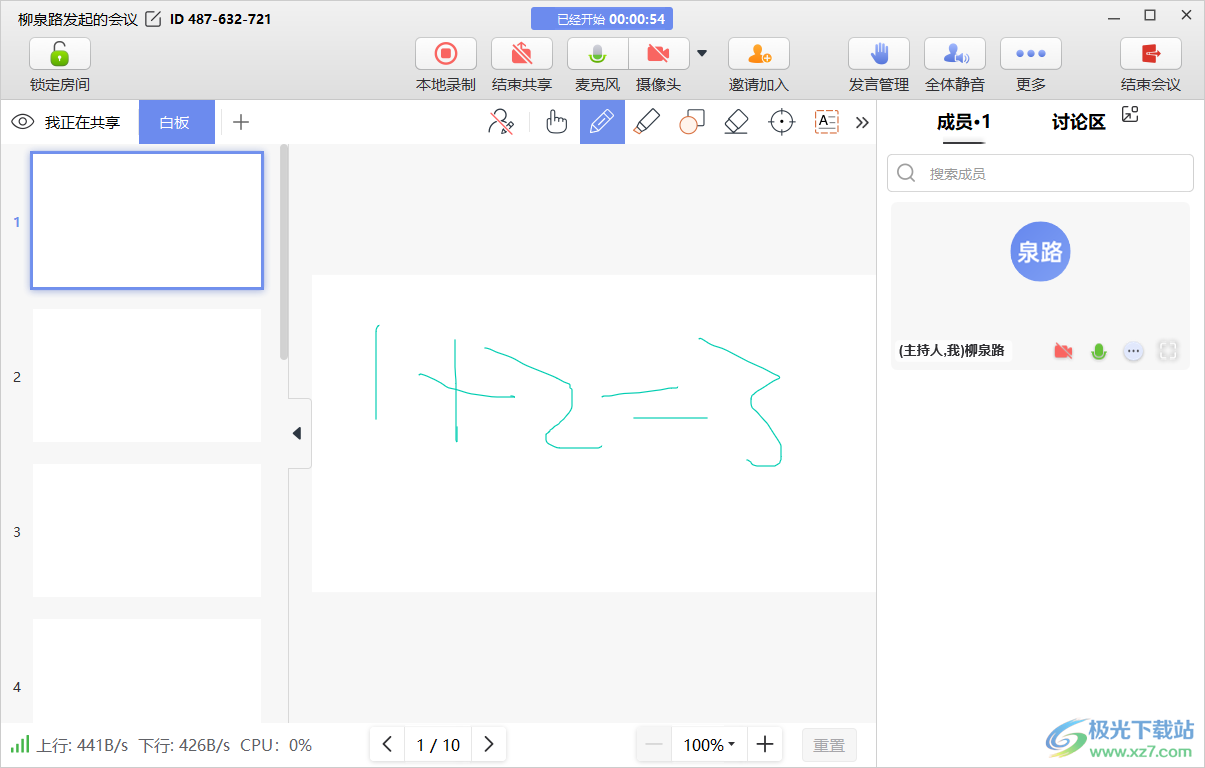Expand more whiteboard tools with double chevron

pos(862,122)
